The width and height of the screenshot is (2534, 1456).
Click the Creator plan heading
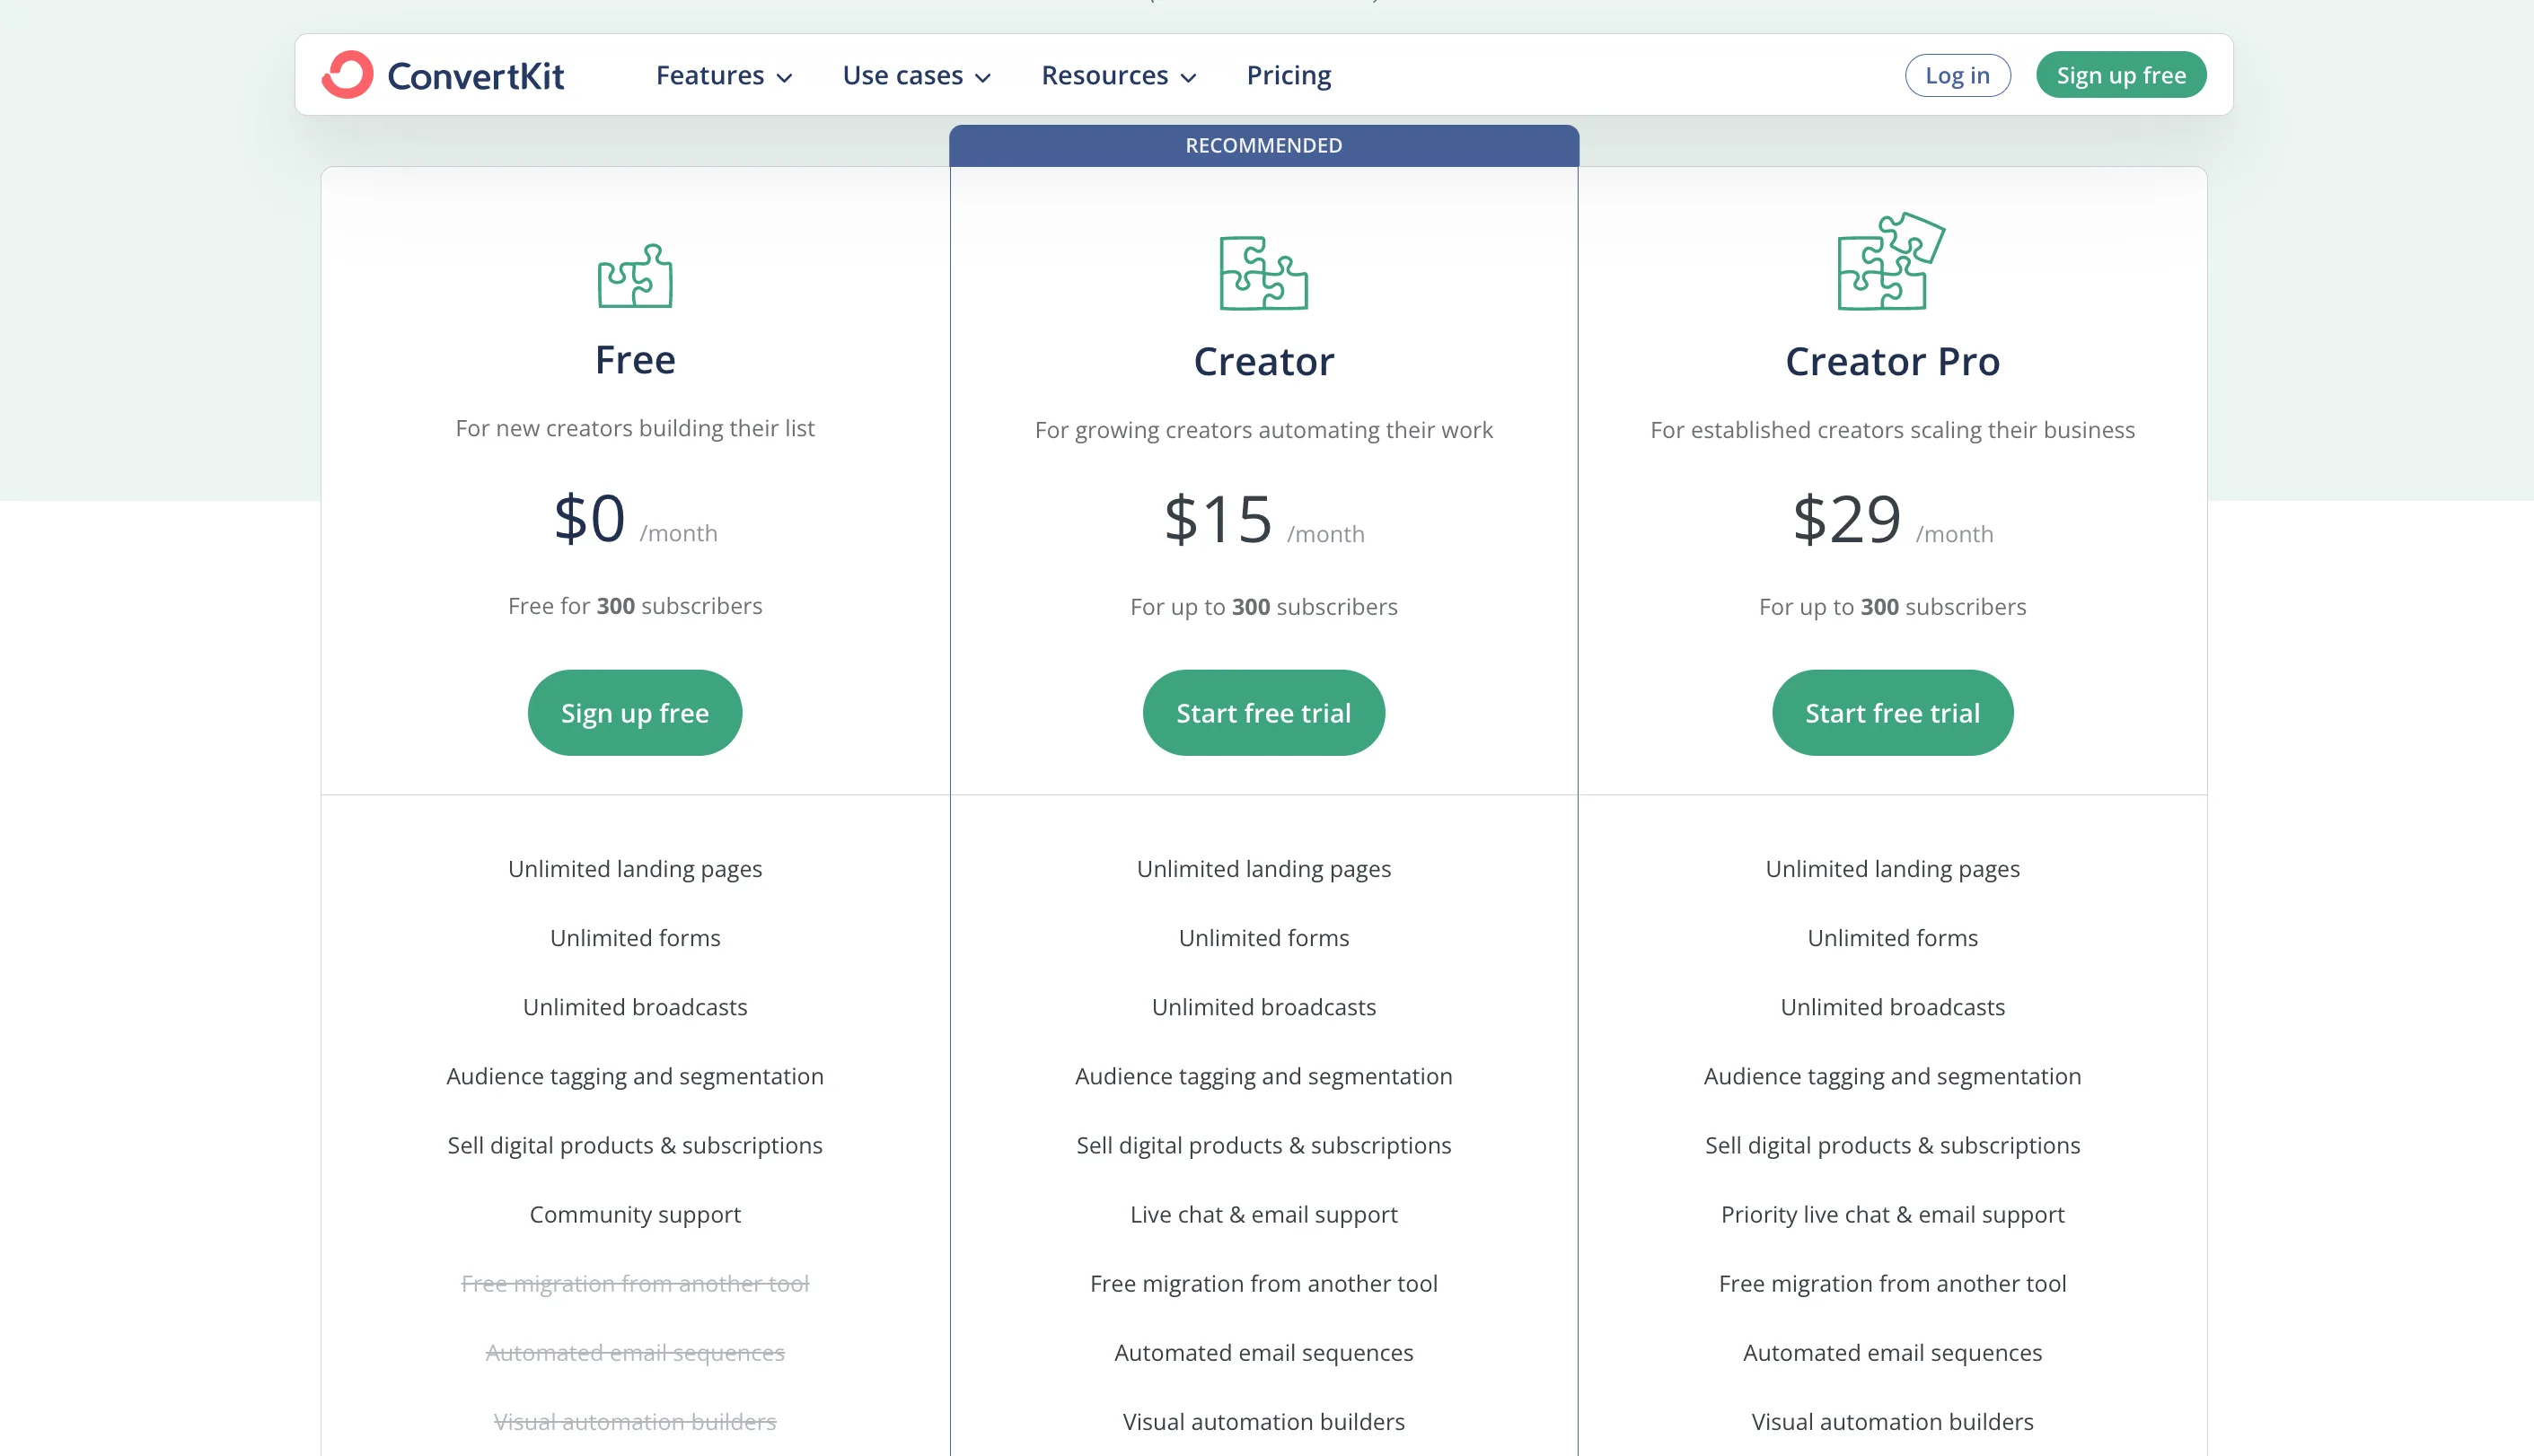[x=1263, y=362]
